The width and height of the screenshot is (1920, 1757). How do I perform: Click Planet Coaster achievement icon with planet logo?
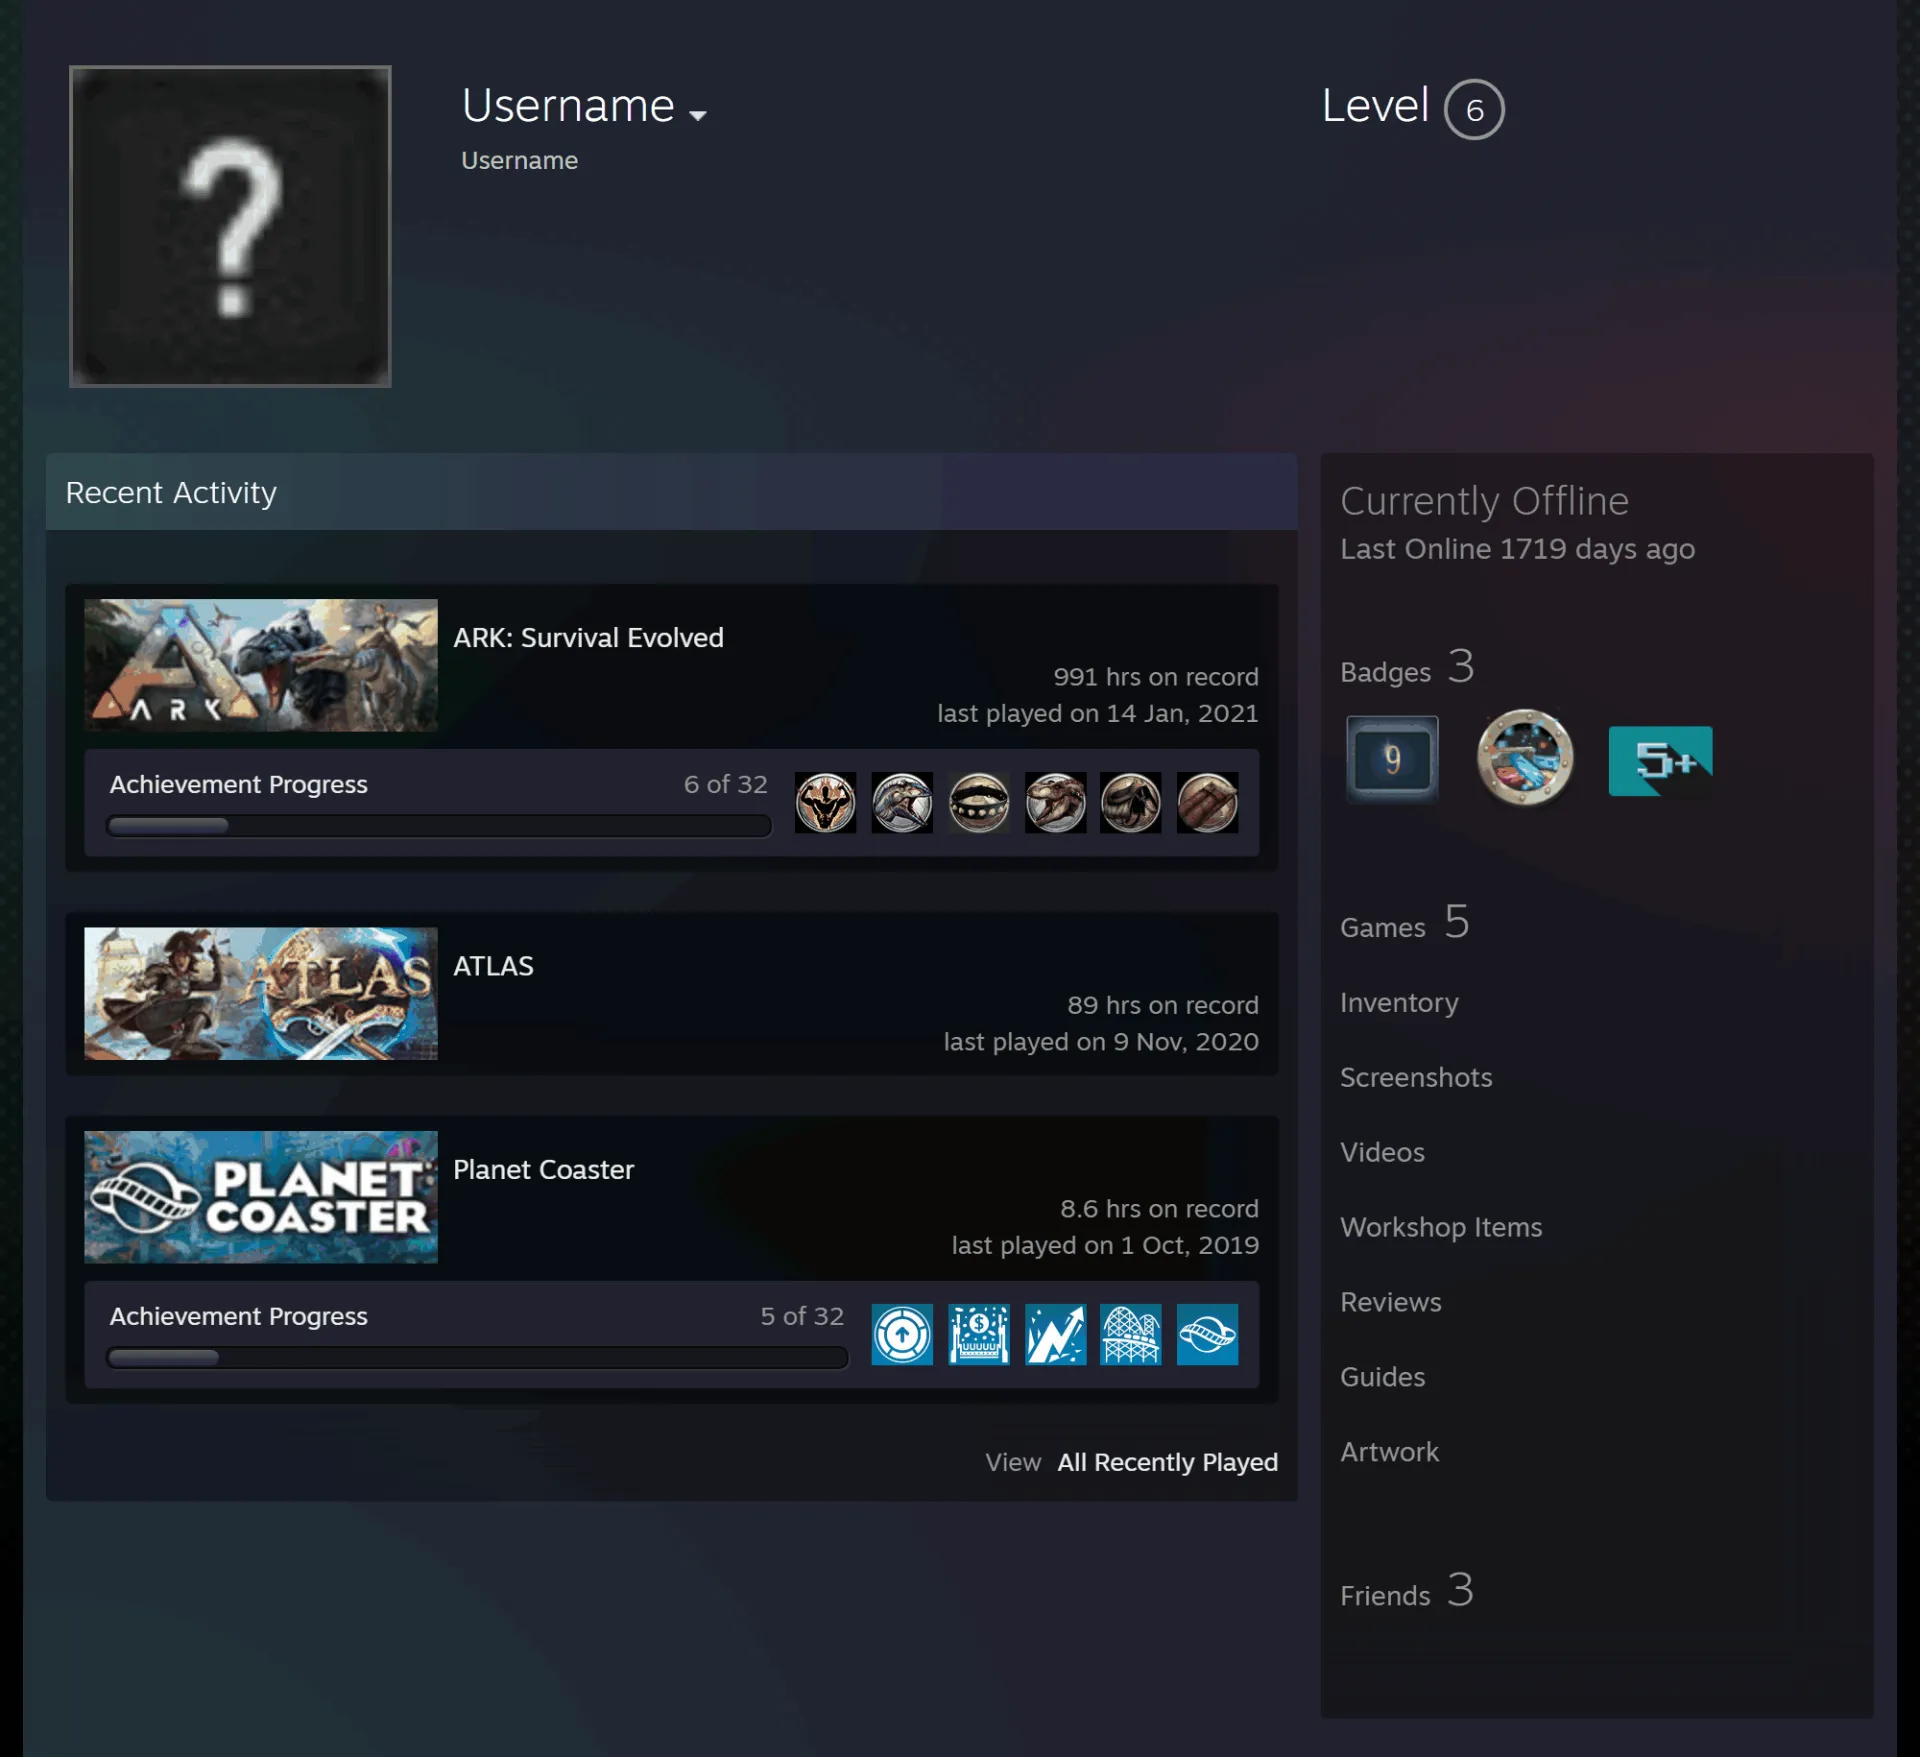click(x=1207, y=1334)
